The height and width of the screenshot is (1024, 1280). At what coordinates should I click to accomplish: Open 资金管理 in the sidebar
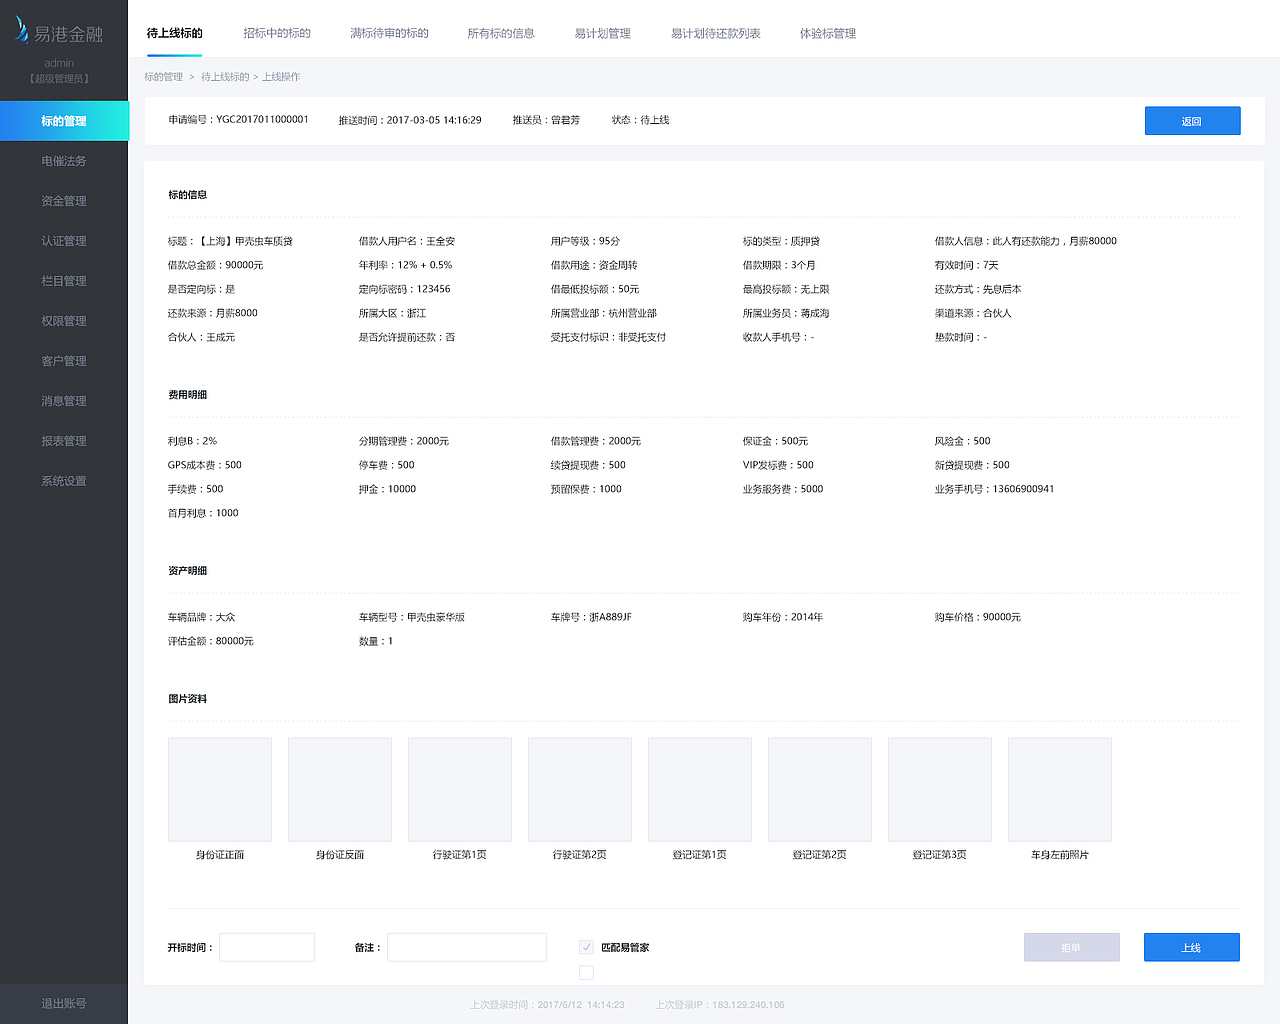tap(64, 201)
